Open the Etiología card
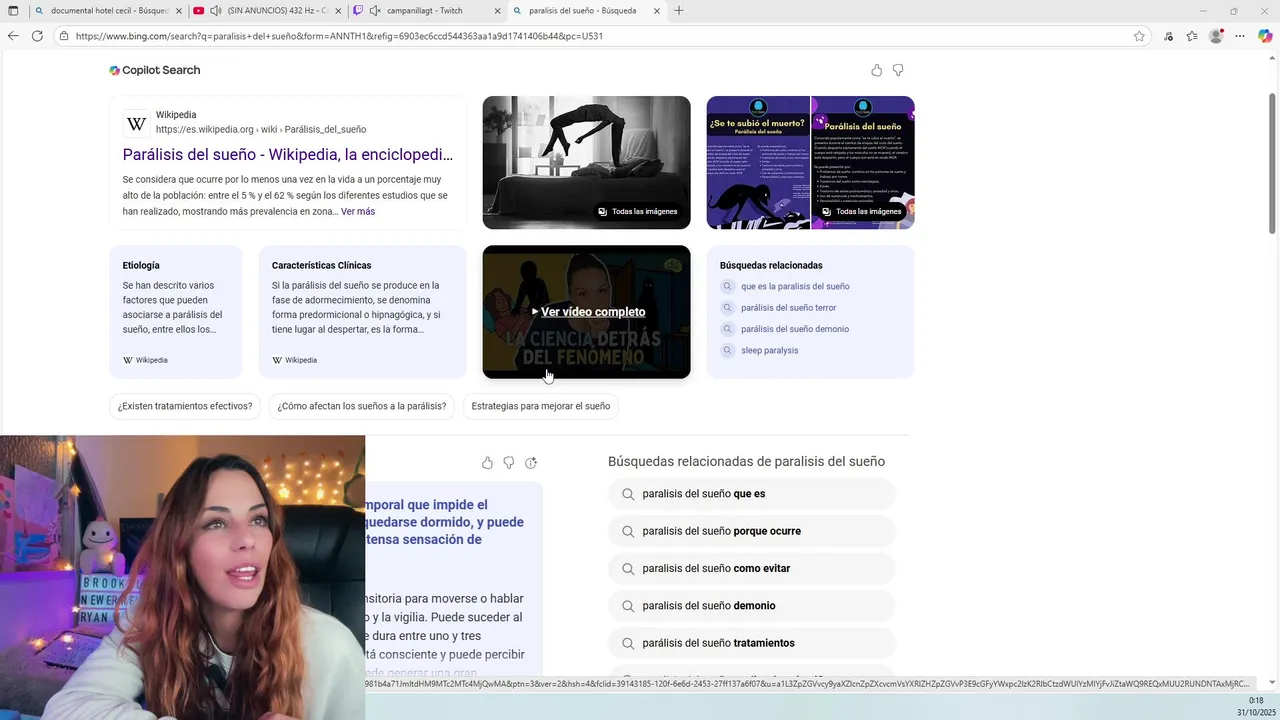This screenshot has height=720, width=1280. coord(176,311)
